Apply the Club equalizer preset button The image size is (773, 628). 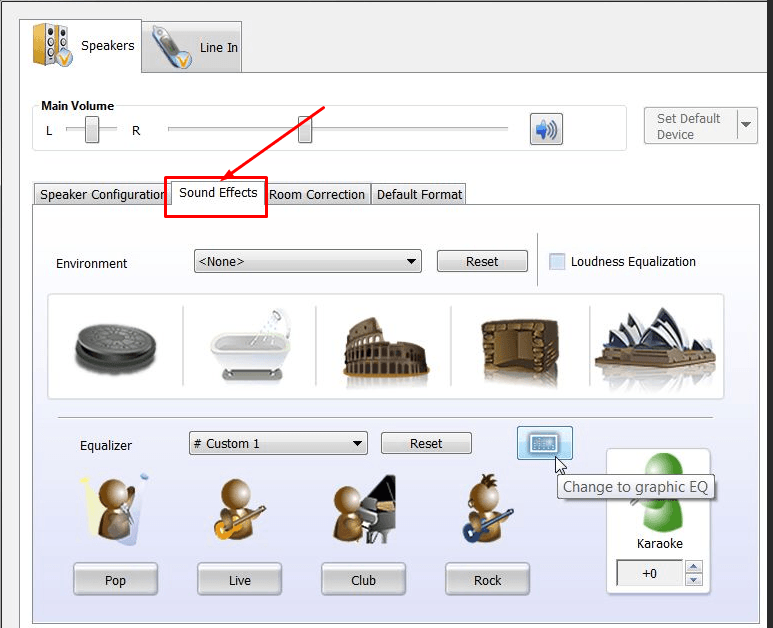363,580
